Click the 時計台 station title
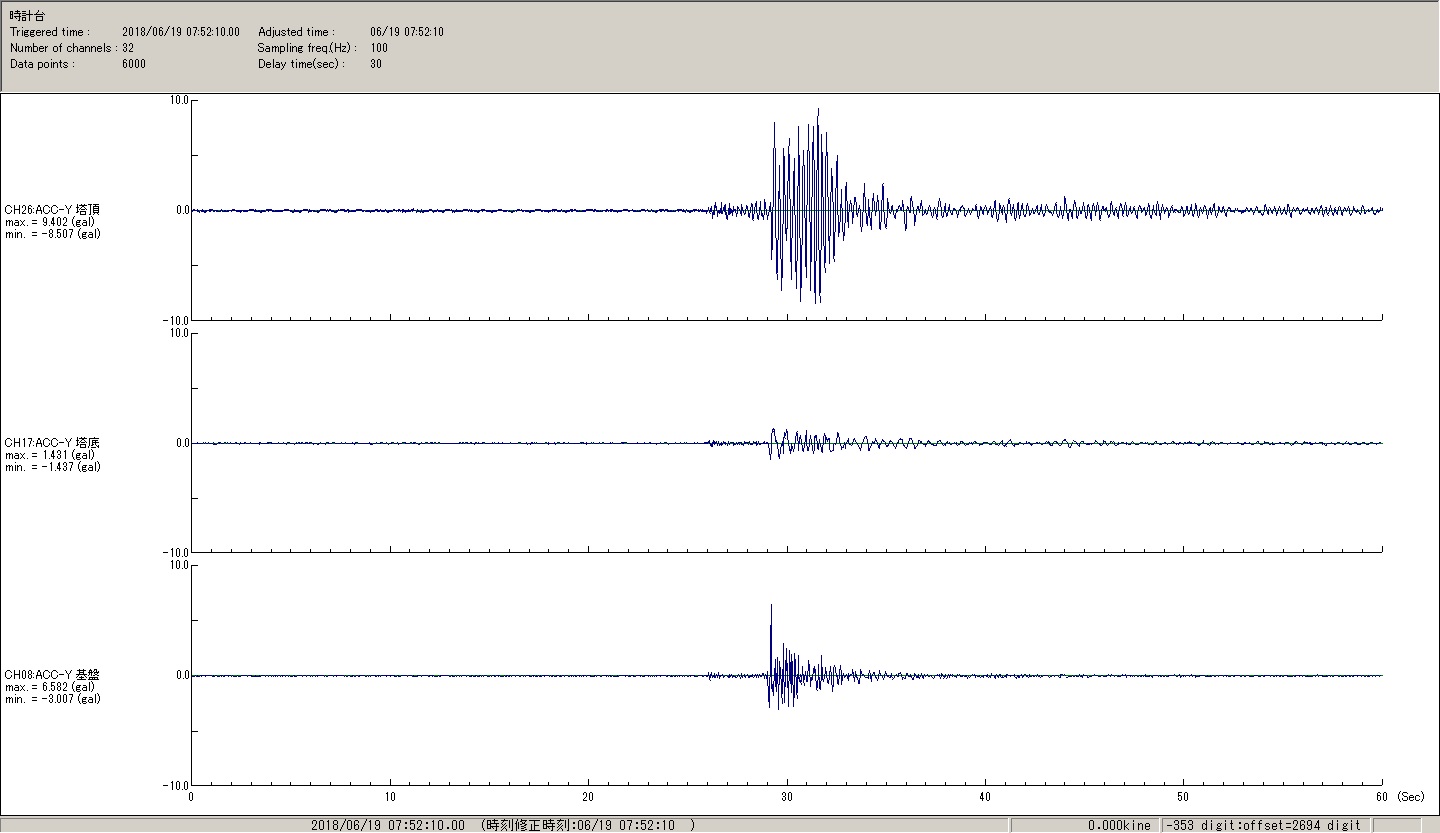This screenshot has width=1440, height=833. (27, 16)
